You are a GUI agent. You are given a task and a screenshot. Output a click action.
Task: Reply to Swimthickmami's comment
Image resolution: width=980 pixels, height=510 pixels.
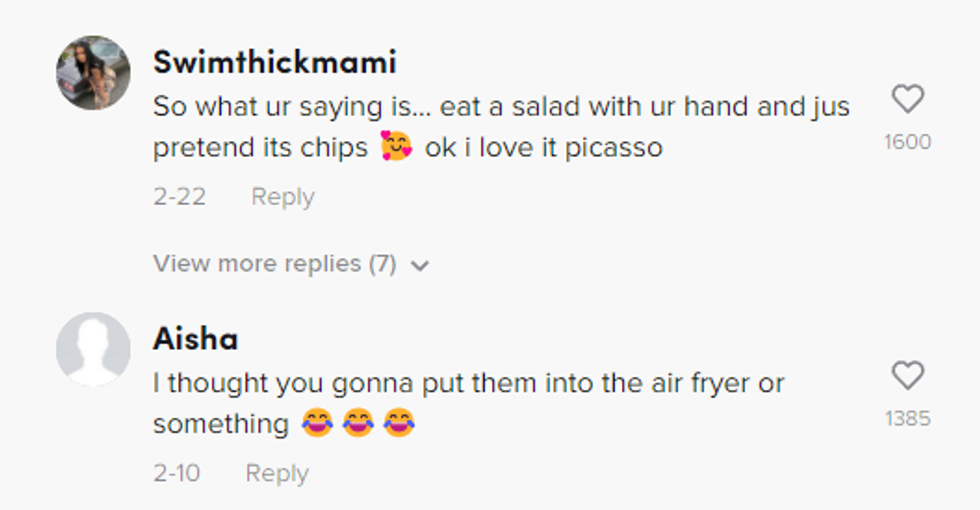pos(282,197)
